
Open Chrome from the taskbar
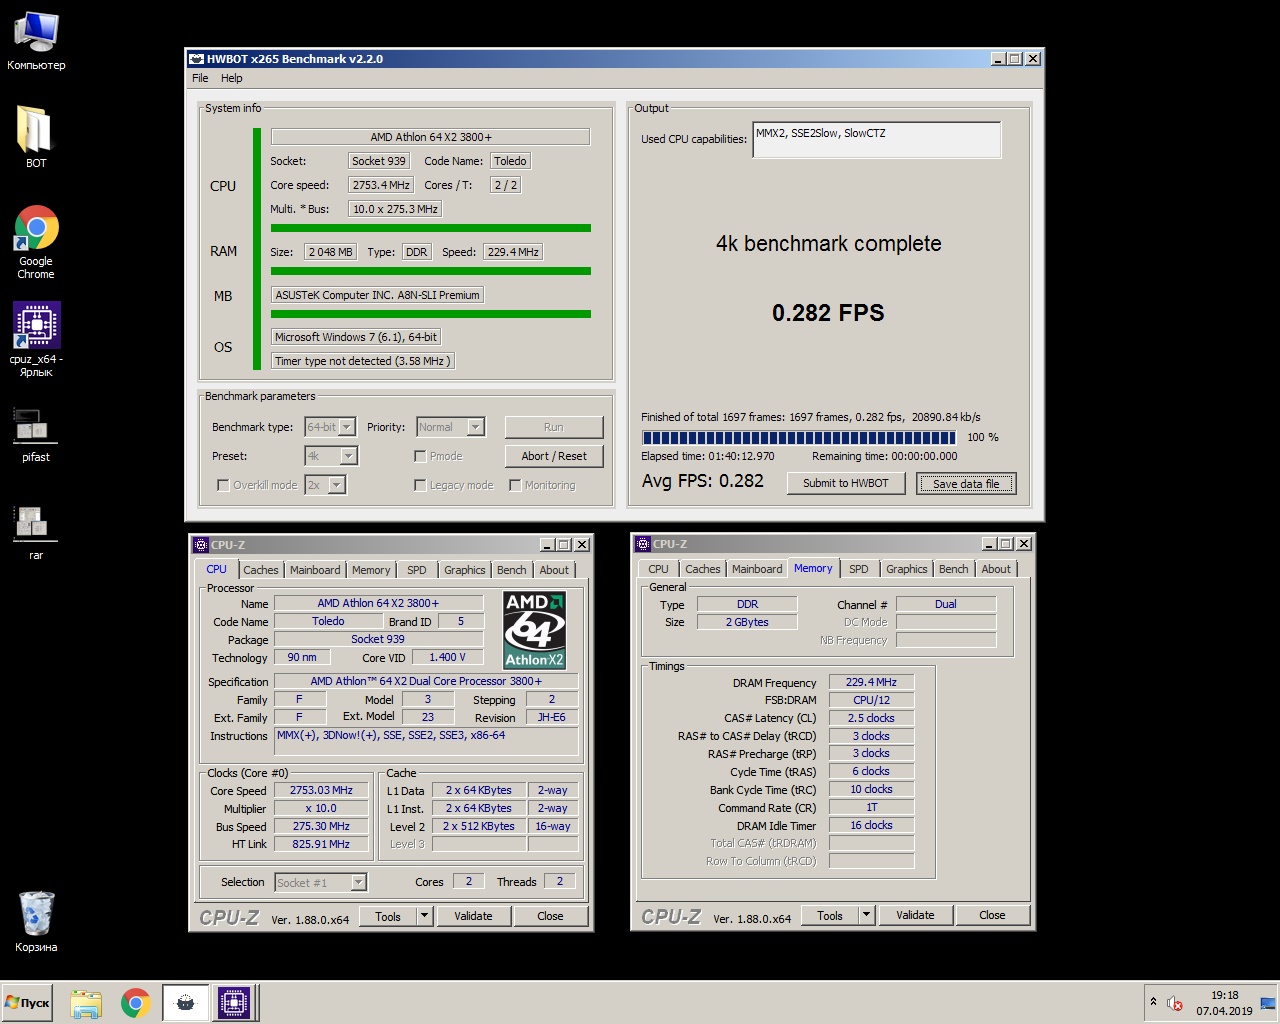point(136,1003)
